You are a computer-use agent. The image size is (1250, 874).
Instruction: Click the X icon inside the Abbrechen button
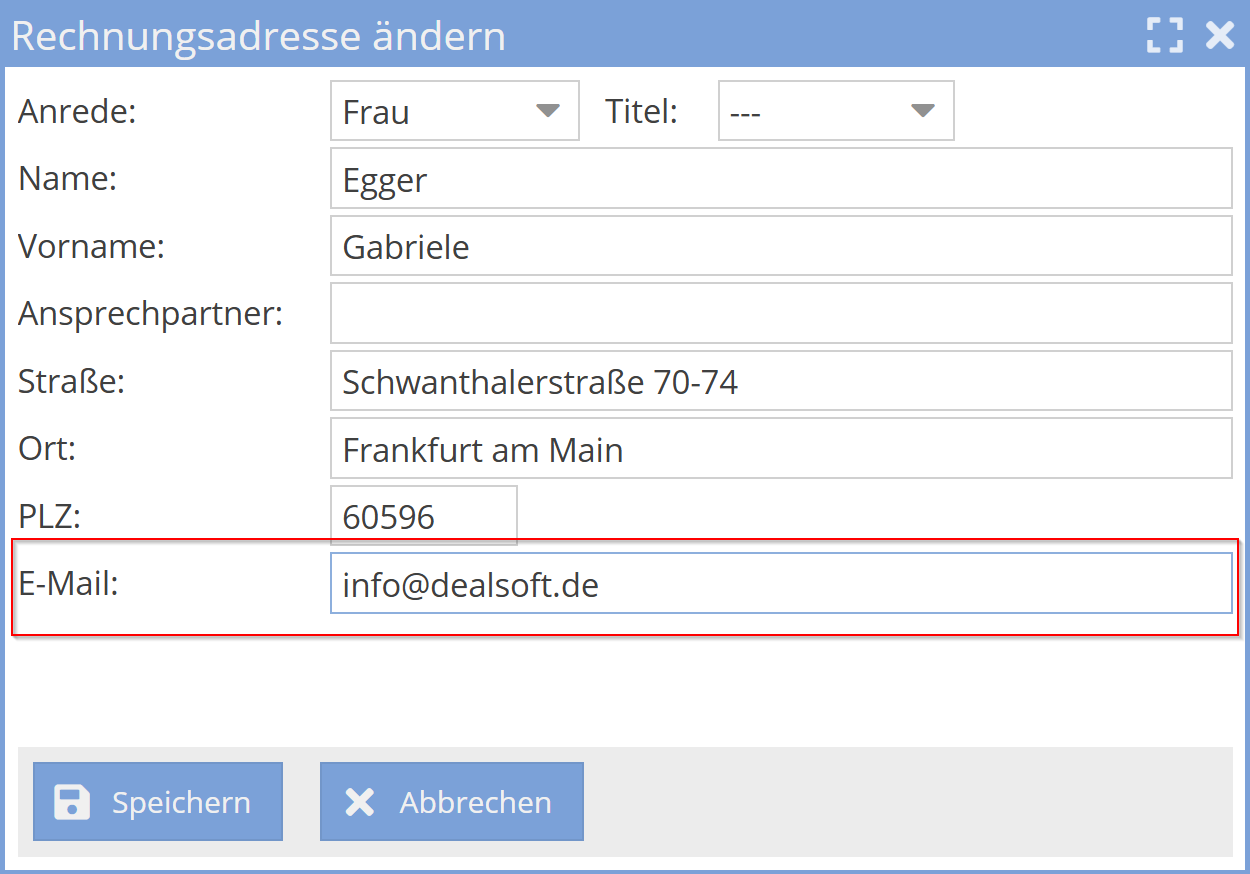click(x=360, y=801)
